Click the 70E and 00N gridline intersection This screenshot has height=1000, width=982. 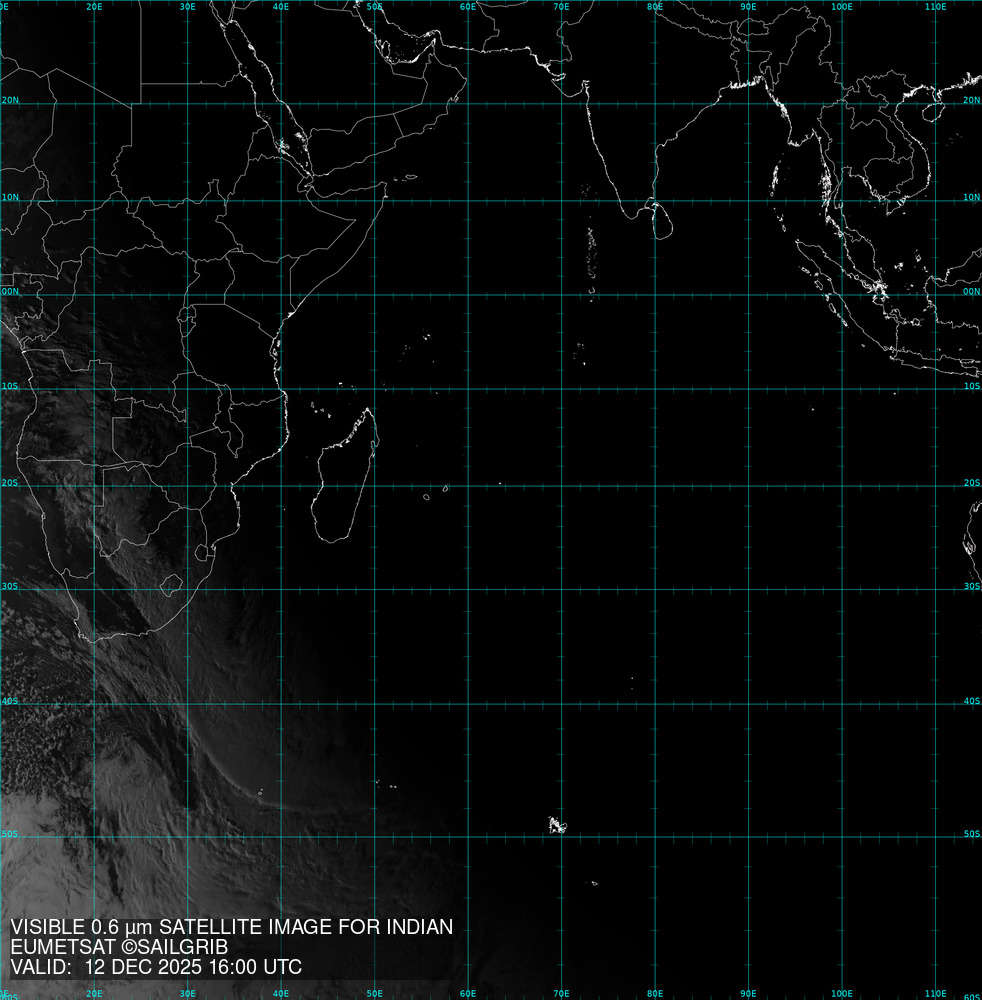(561, 295)
